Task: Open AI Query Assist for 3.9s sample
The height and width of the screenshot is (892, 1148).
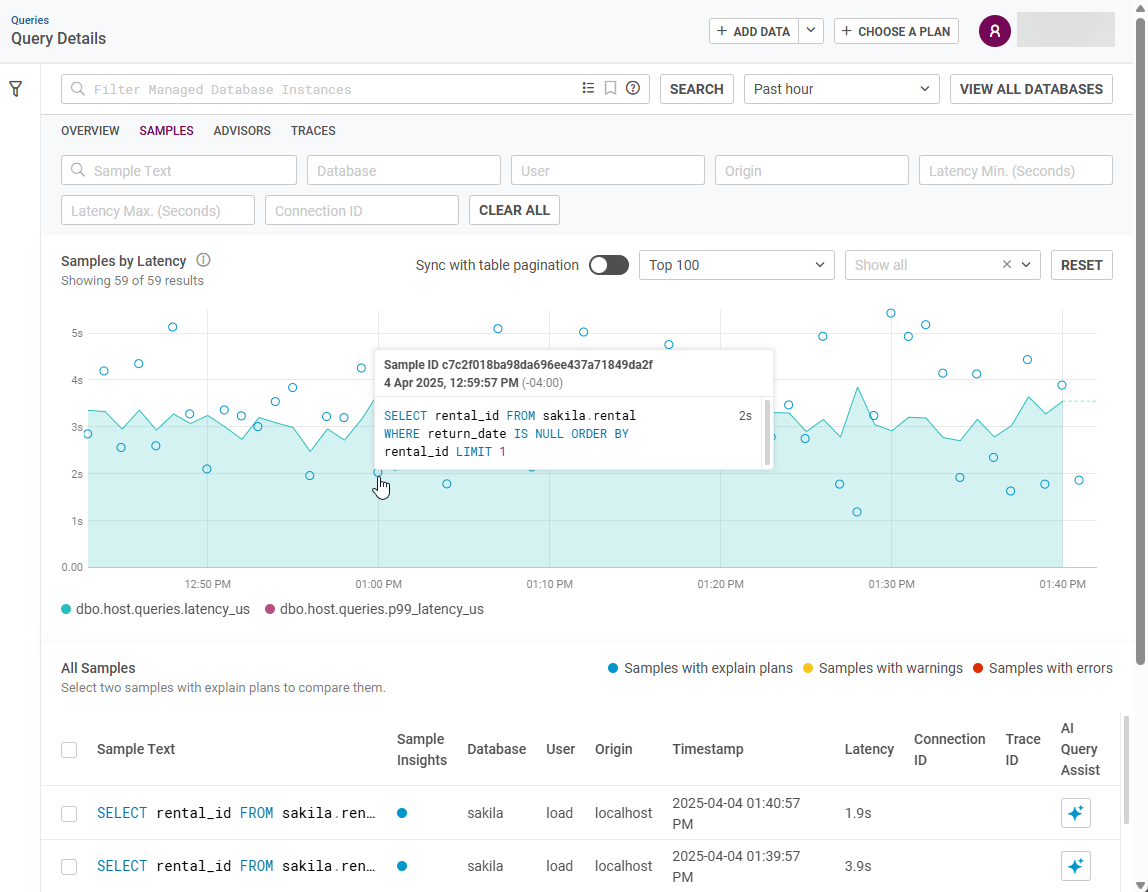Action: (1075, 866)
